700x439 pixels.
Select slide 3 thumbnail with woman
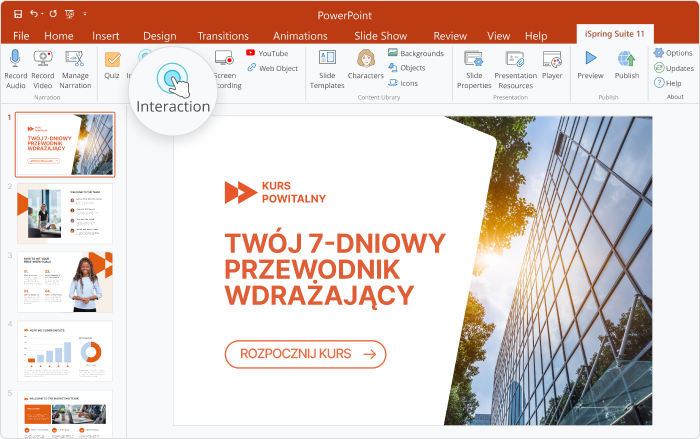click(x=65, y=282)
